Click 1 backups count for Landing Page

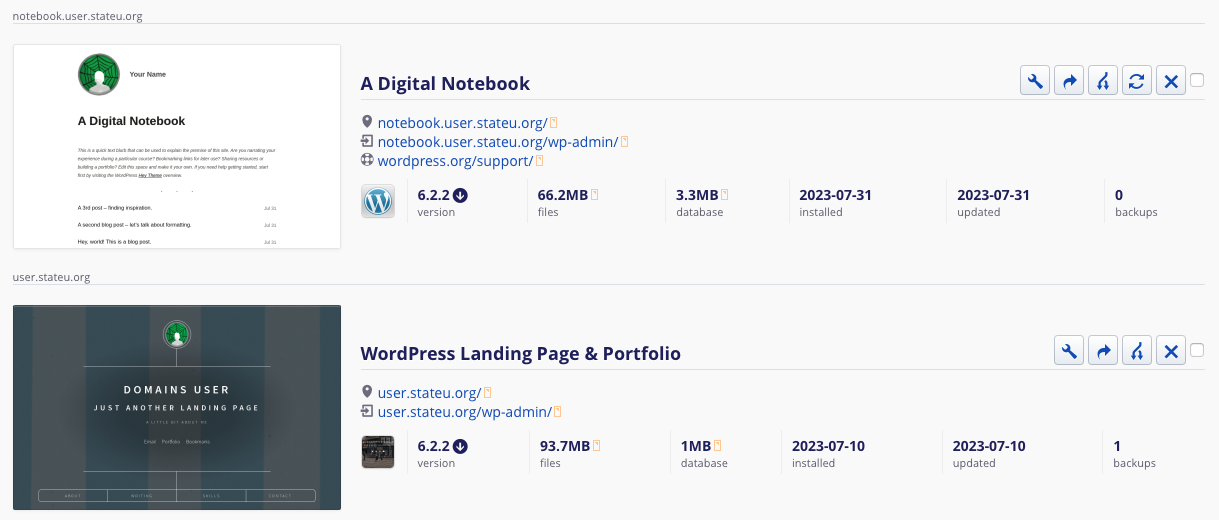click(1117, 446)
